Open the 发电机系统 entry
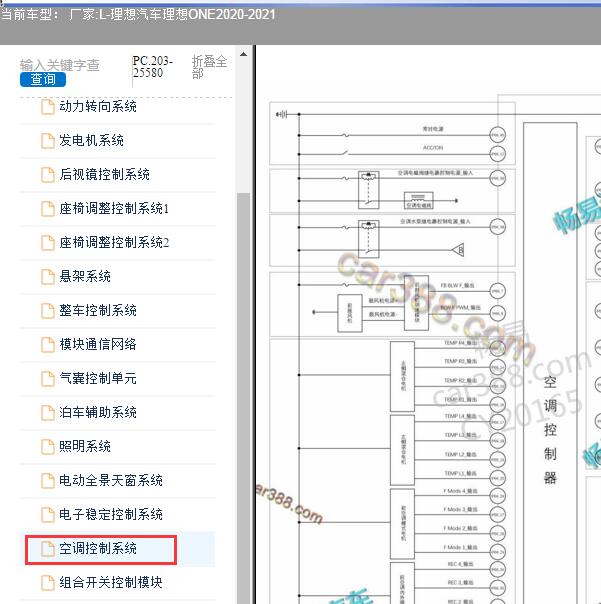 pyautogui.click(x=91, y=141)
